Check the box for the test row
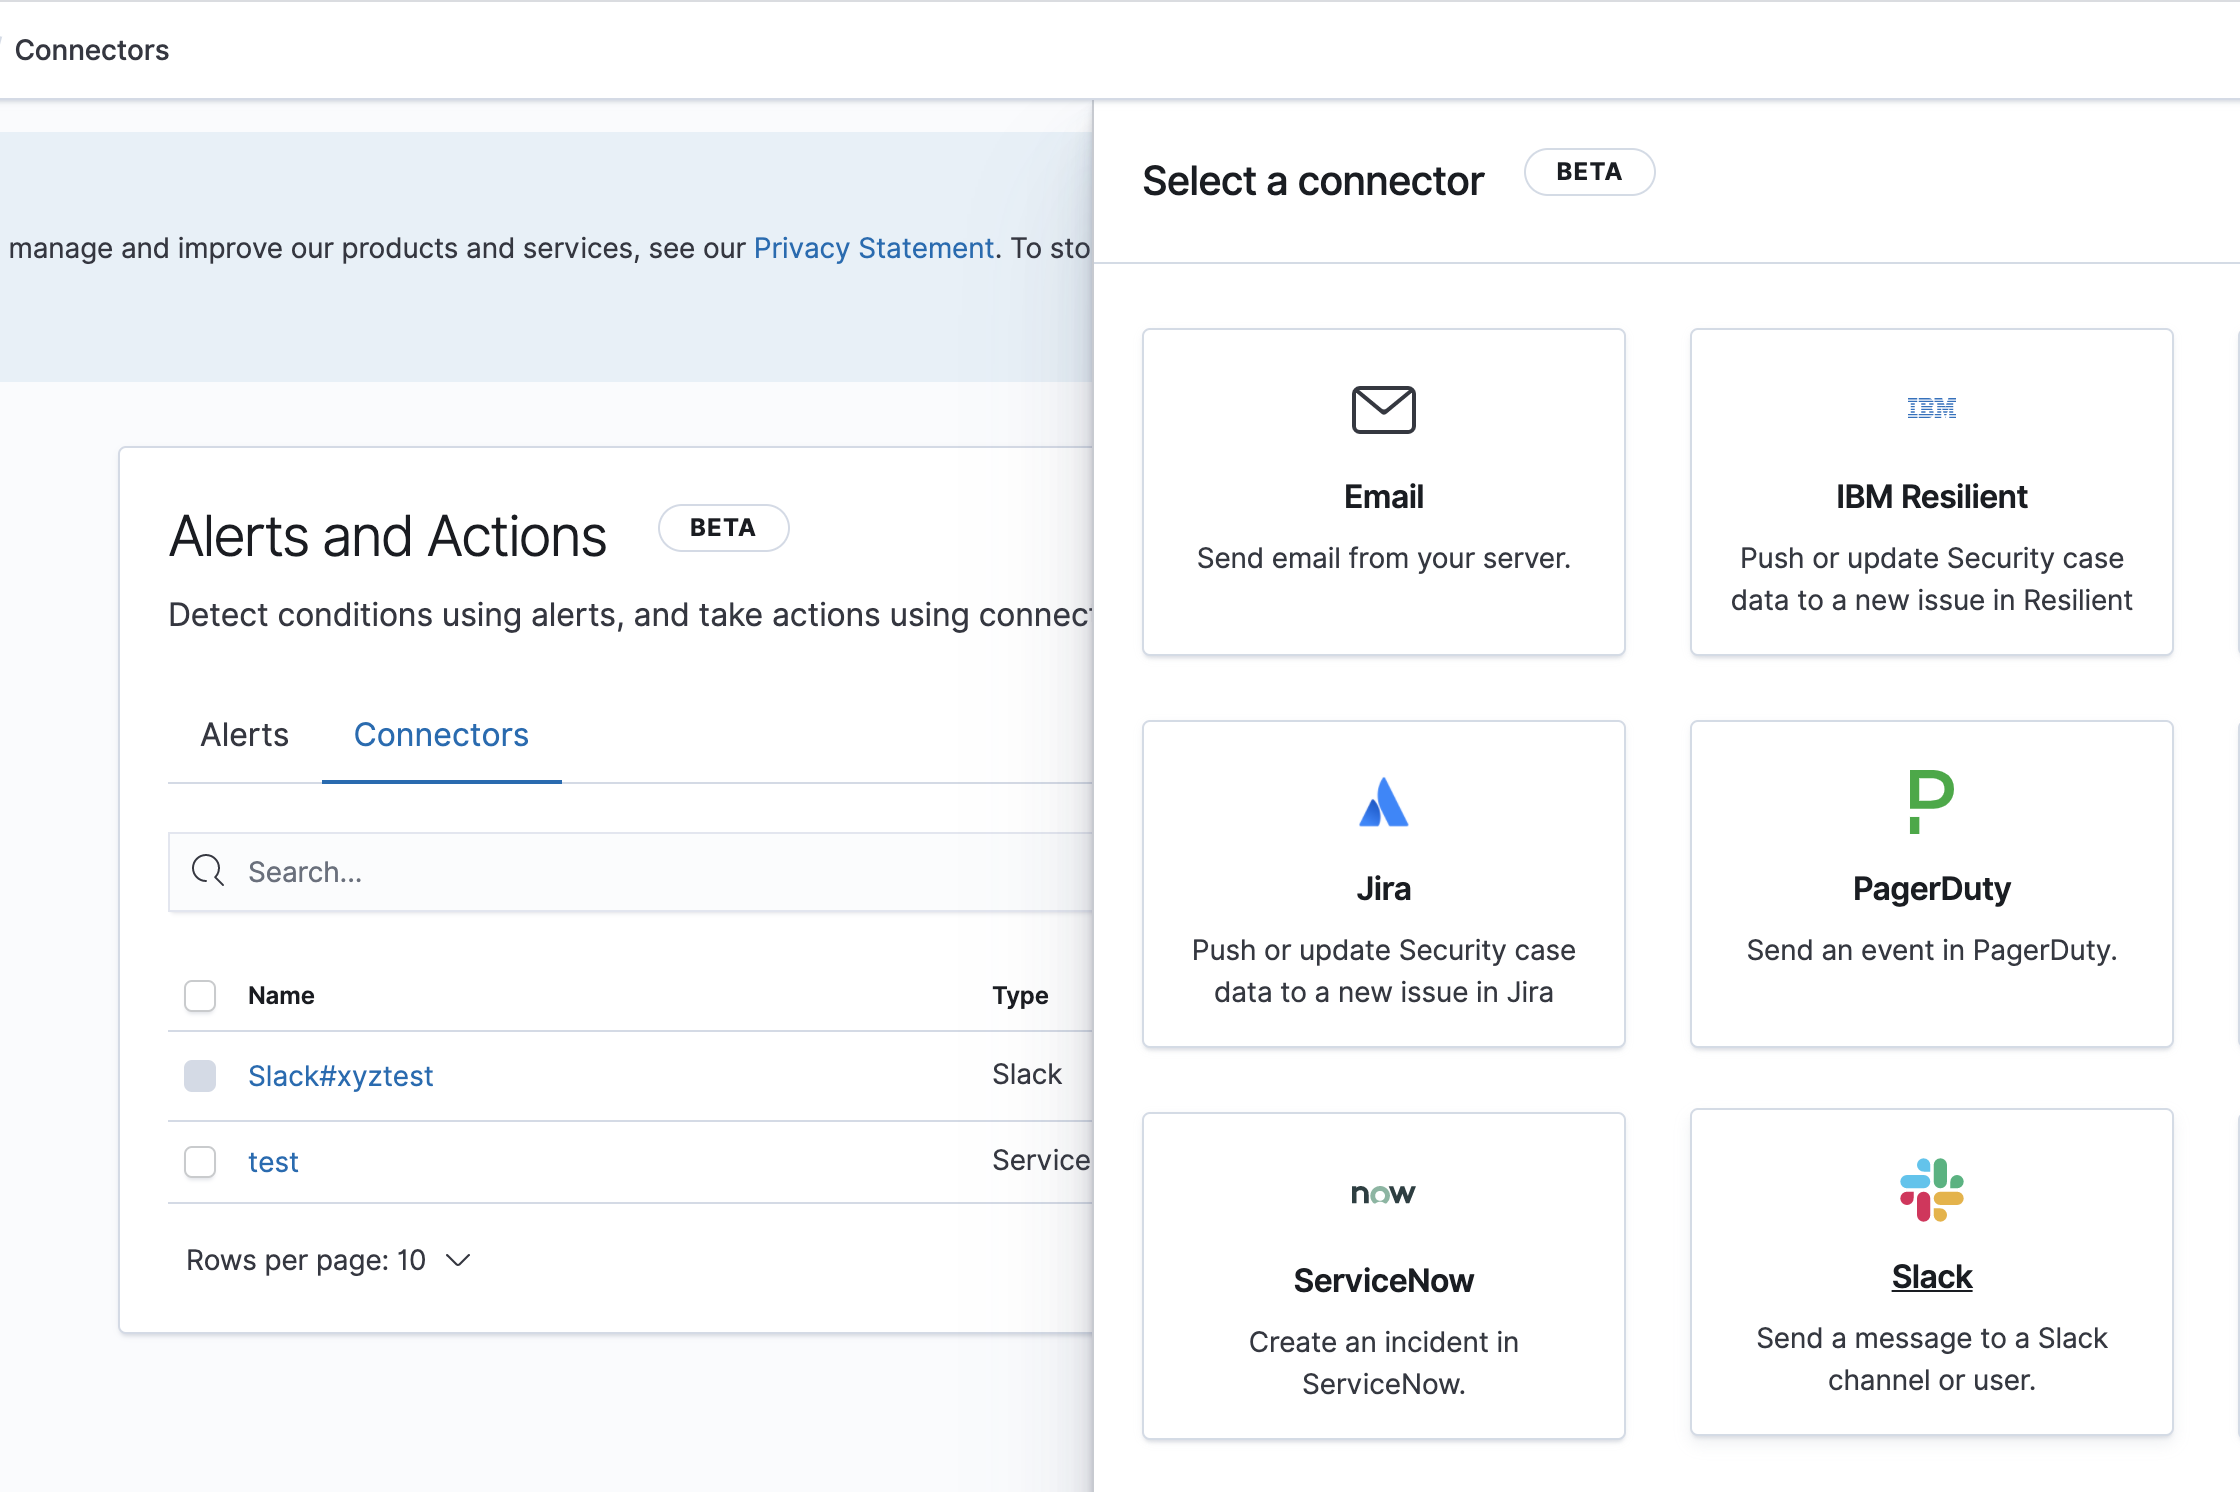 pos(200,1161)
